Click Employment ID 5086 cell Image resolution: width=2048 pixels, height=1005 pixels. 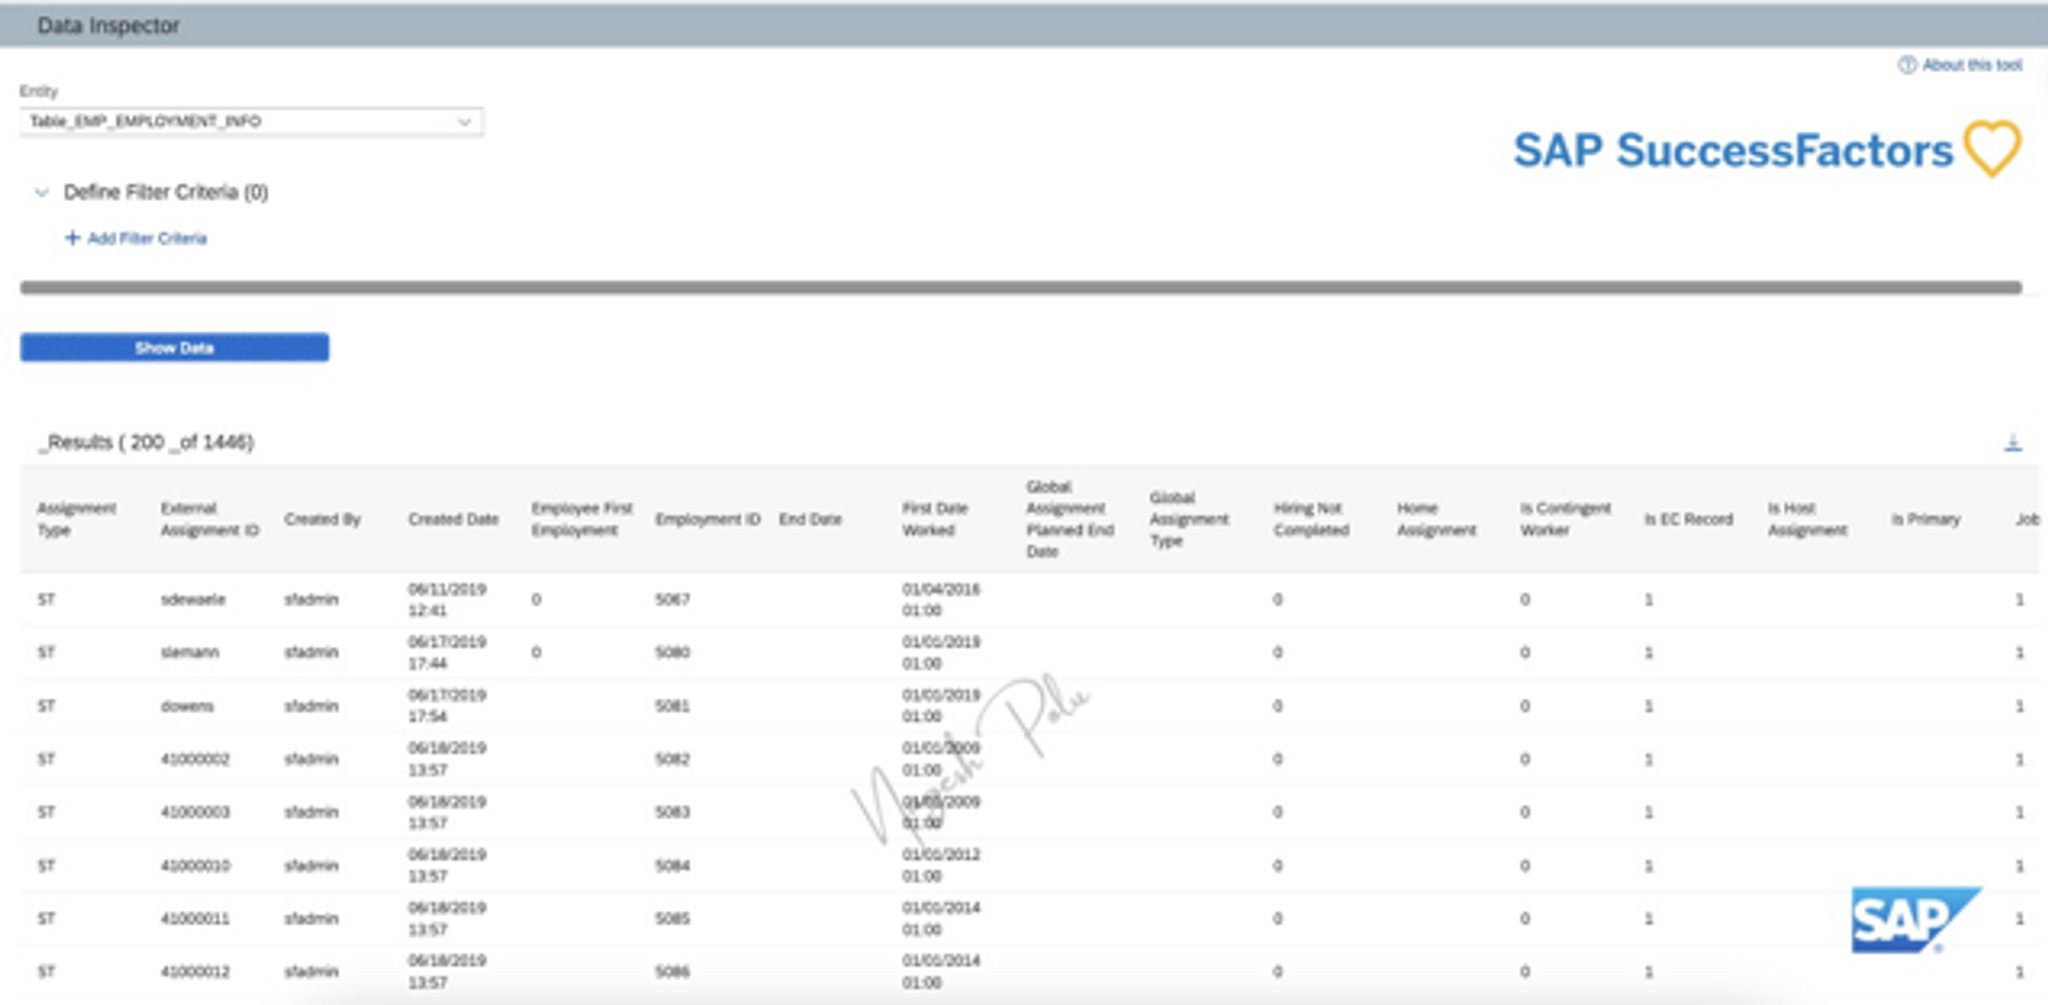672,971
